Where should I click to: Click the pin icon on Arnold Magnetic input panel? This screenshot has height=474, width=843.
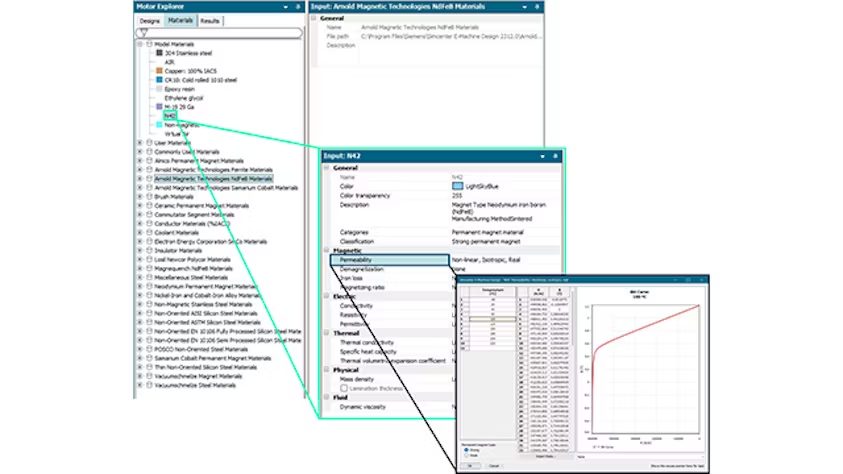[537, 7]
